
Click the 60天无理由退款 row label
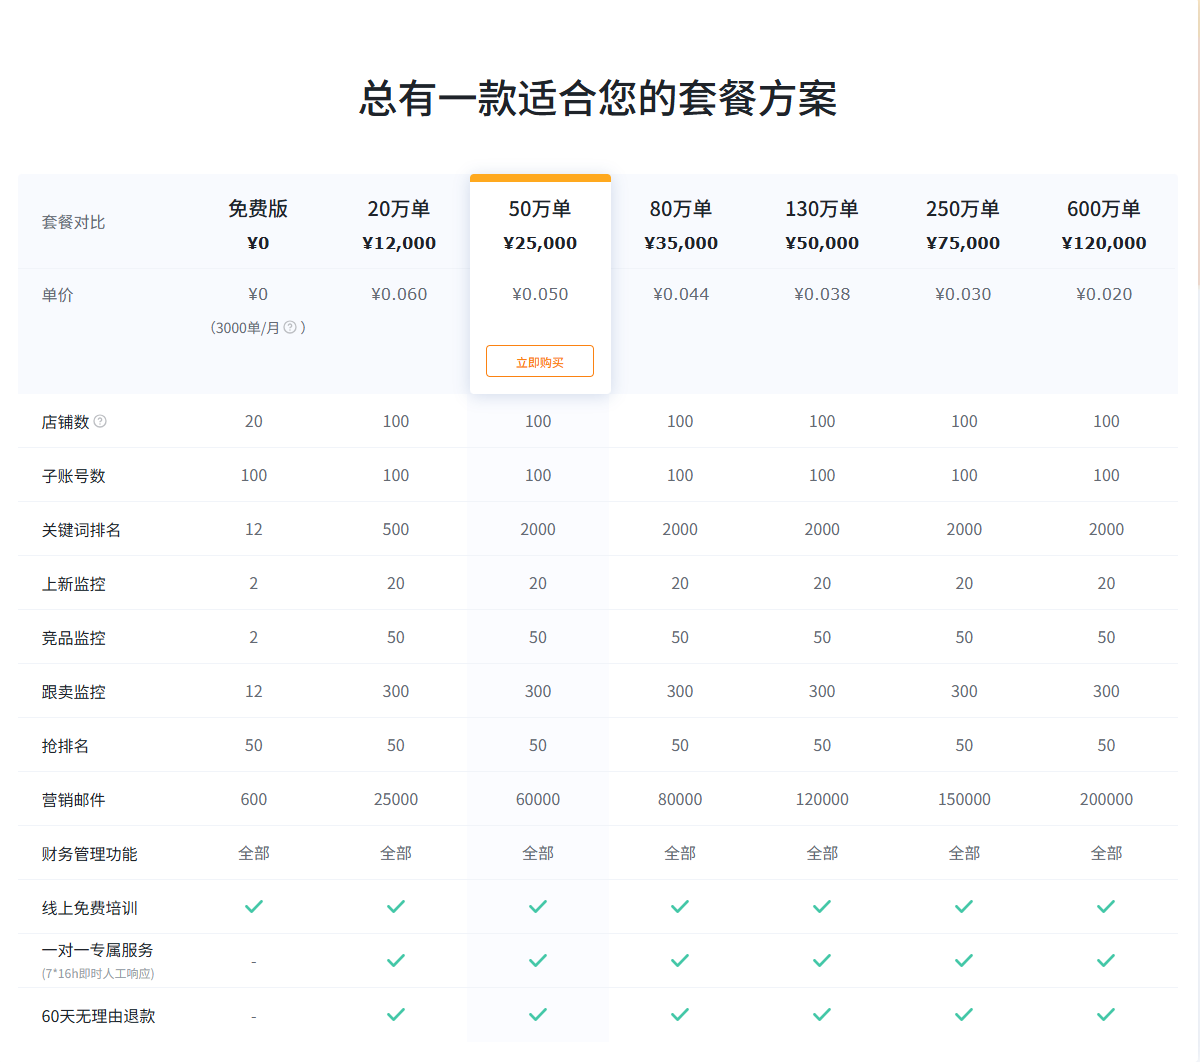click(x=98, y=1016)
